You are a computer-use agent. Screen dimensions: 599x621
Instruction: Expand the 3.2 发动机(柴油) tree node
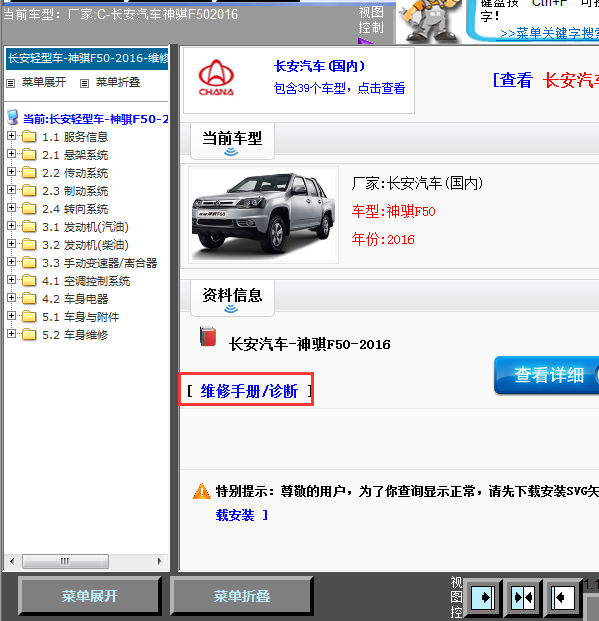[x=11, y=244]
